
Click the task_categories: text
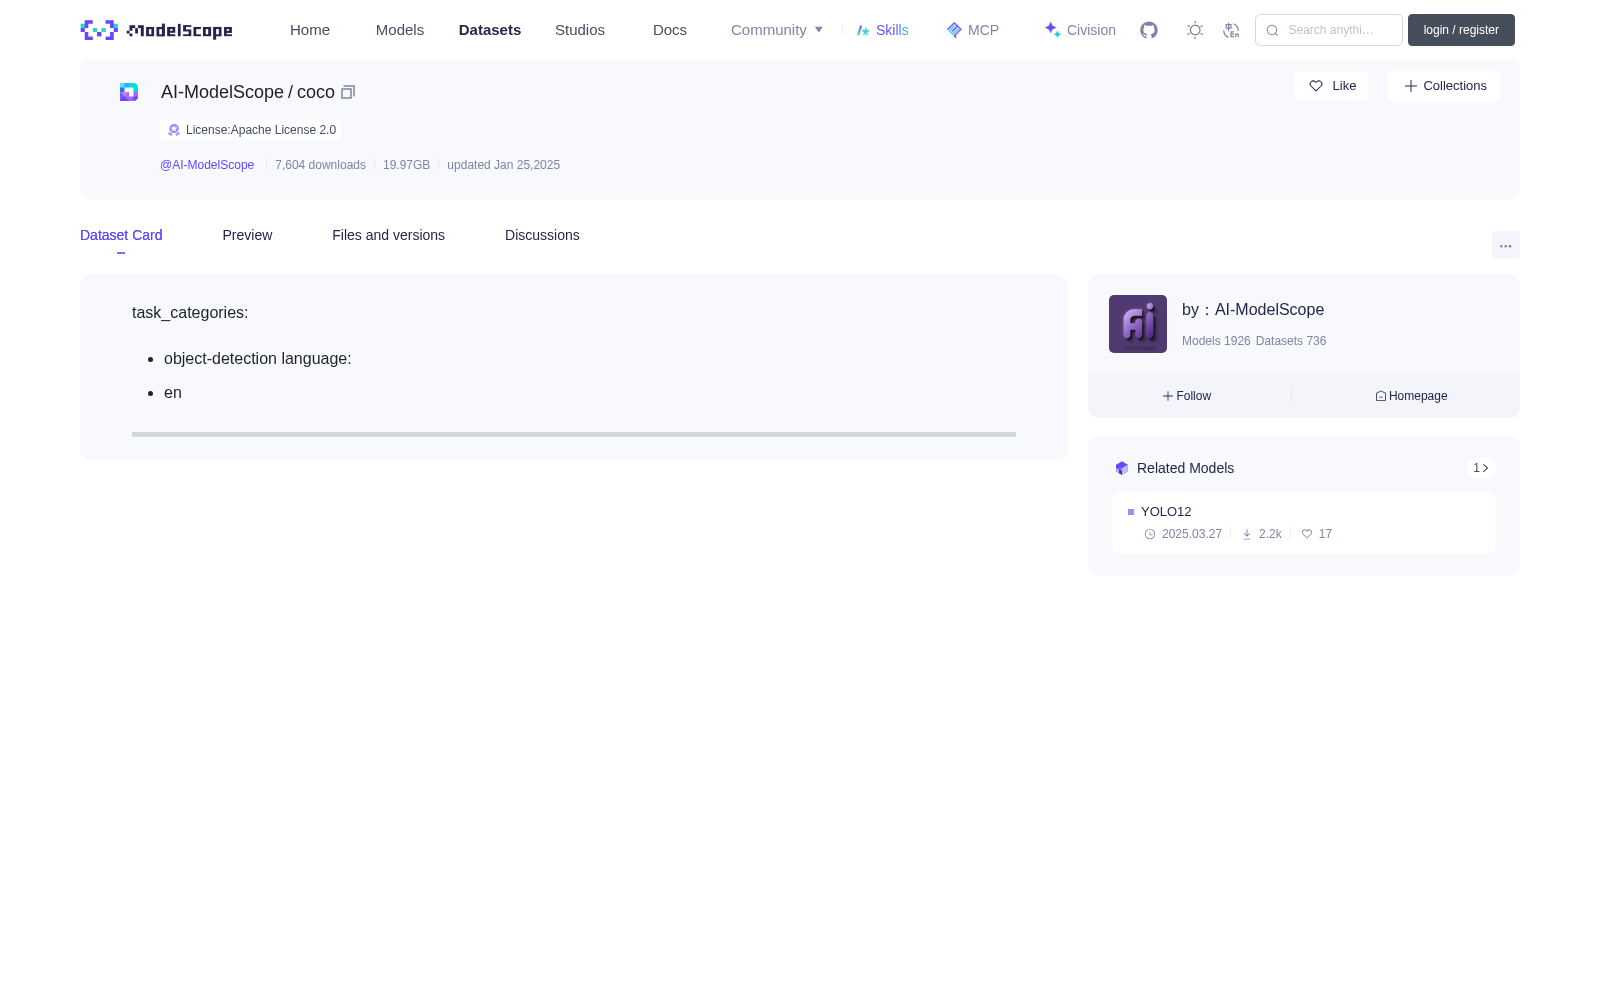(x=190, y=313)
